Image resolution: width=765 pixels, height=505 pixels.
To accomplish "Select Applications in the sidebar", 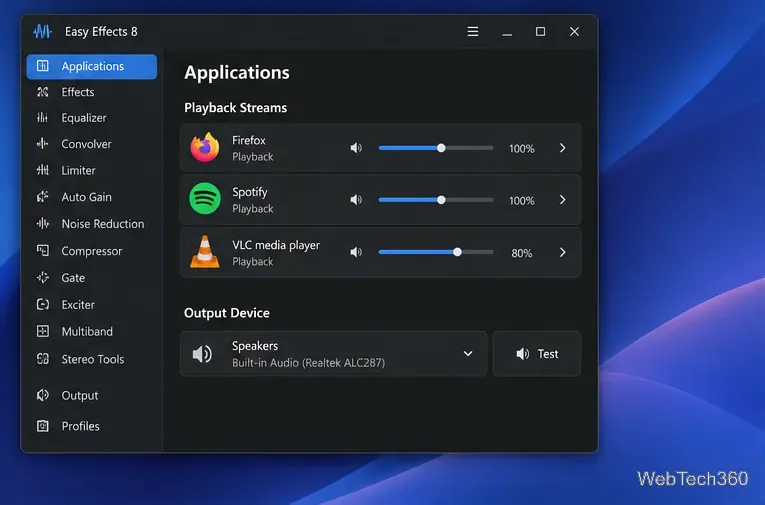I will pos(92,66).
